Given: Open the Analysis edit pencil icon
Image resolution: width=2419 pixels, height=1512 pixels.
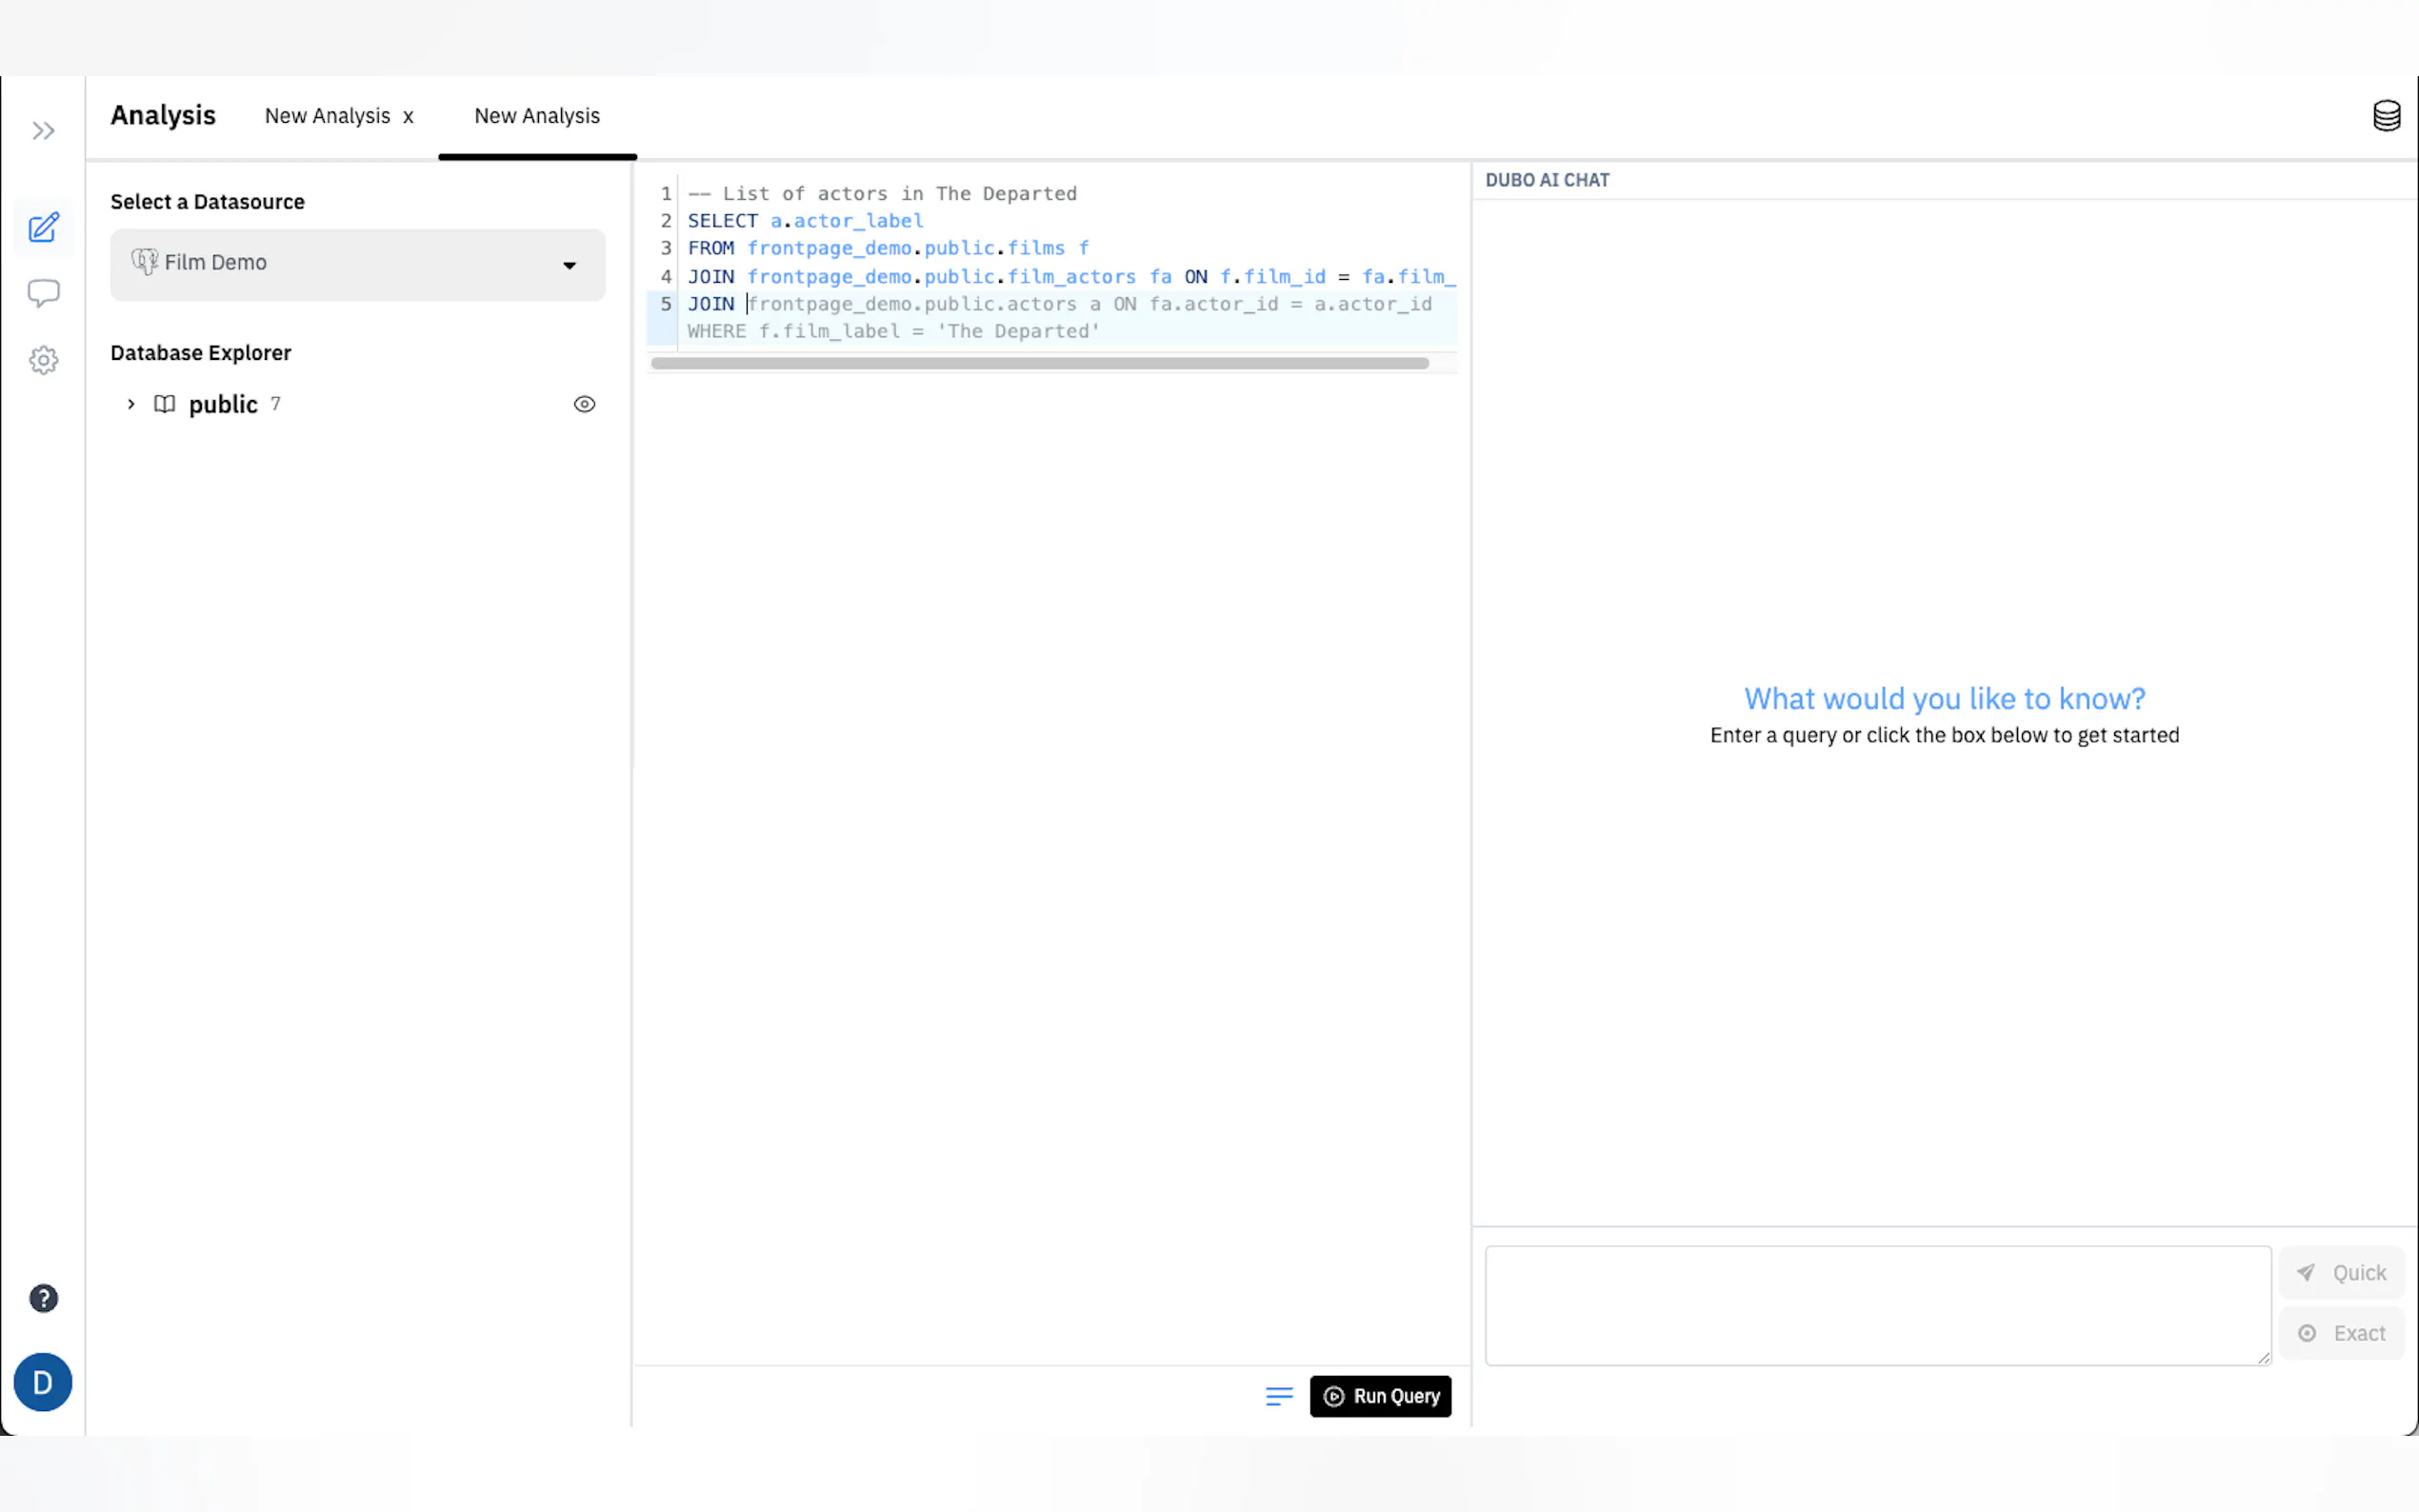Looking at the screenshot, I should click(x=43, y=228).
